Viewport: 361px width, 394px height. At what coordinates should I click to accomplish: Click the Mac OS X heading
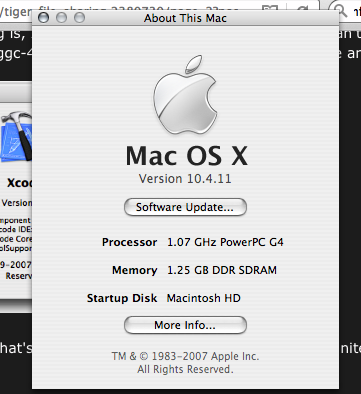click(x=187, y=156)
